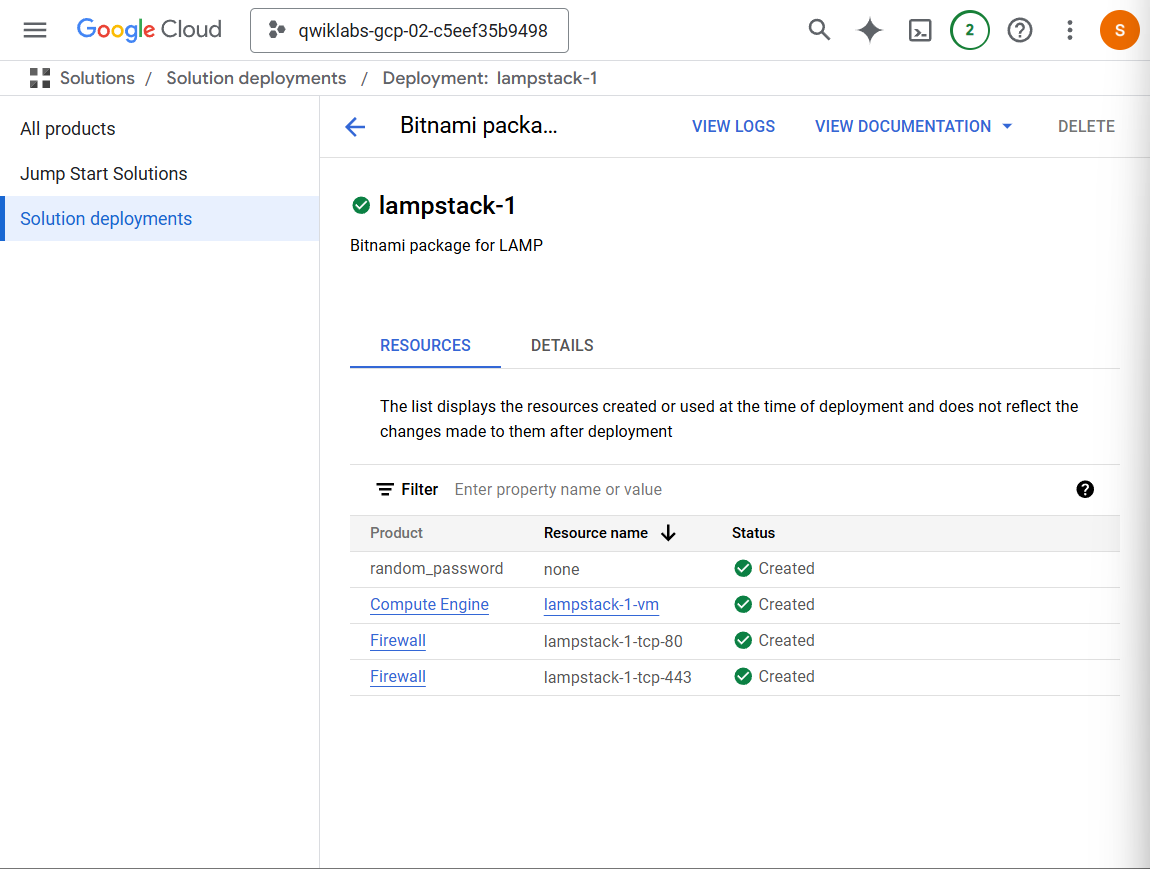Open the main navigation hamburger menu
The height and width of the screenshot is (869, 1150).
[x=34, y=30]
